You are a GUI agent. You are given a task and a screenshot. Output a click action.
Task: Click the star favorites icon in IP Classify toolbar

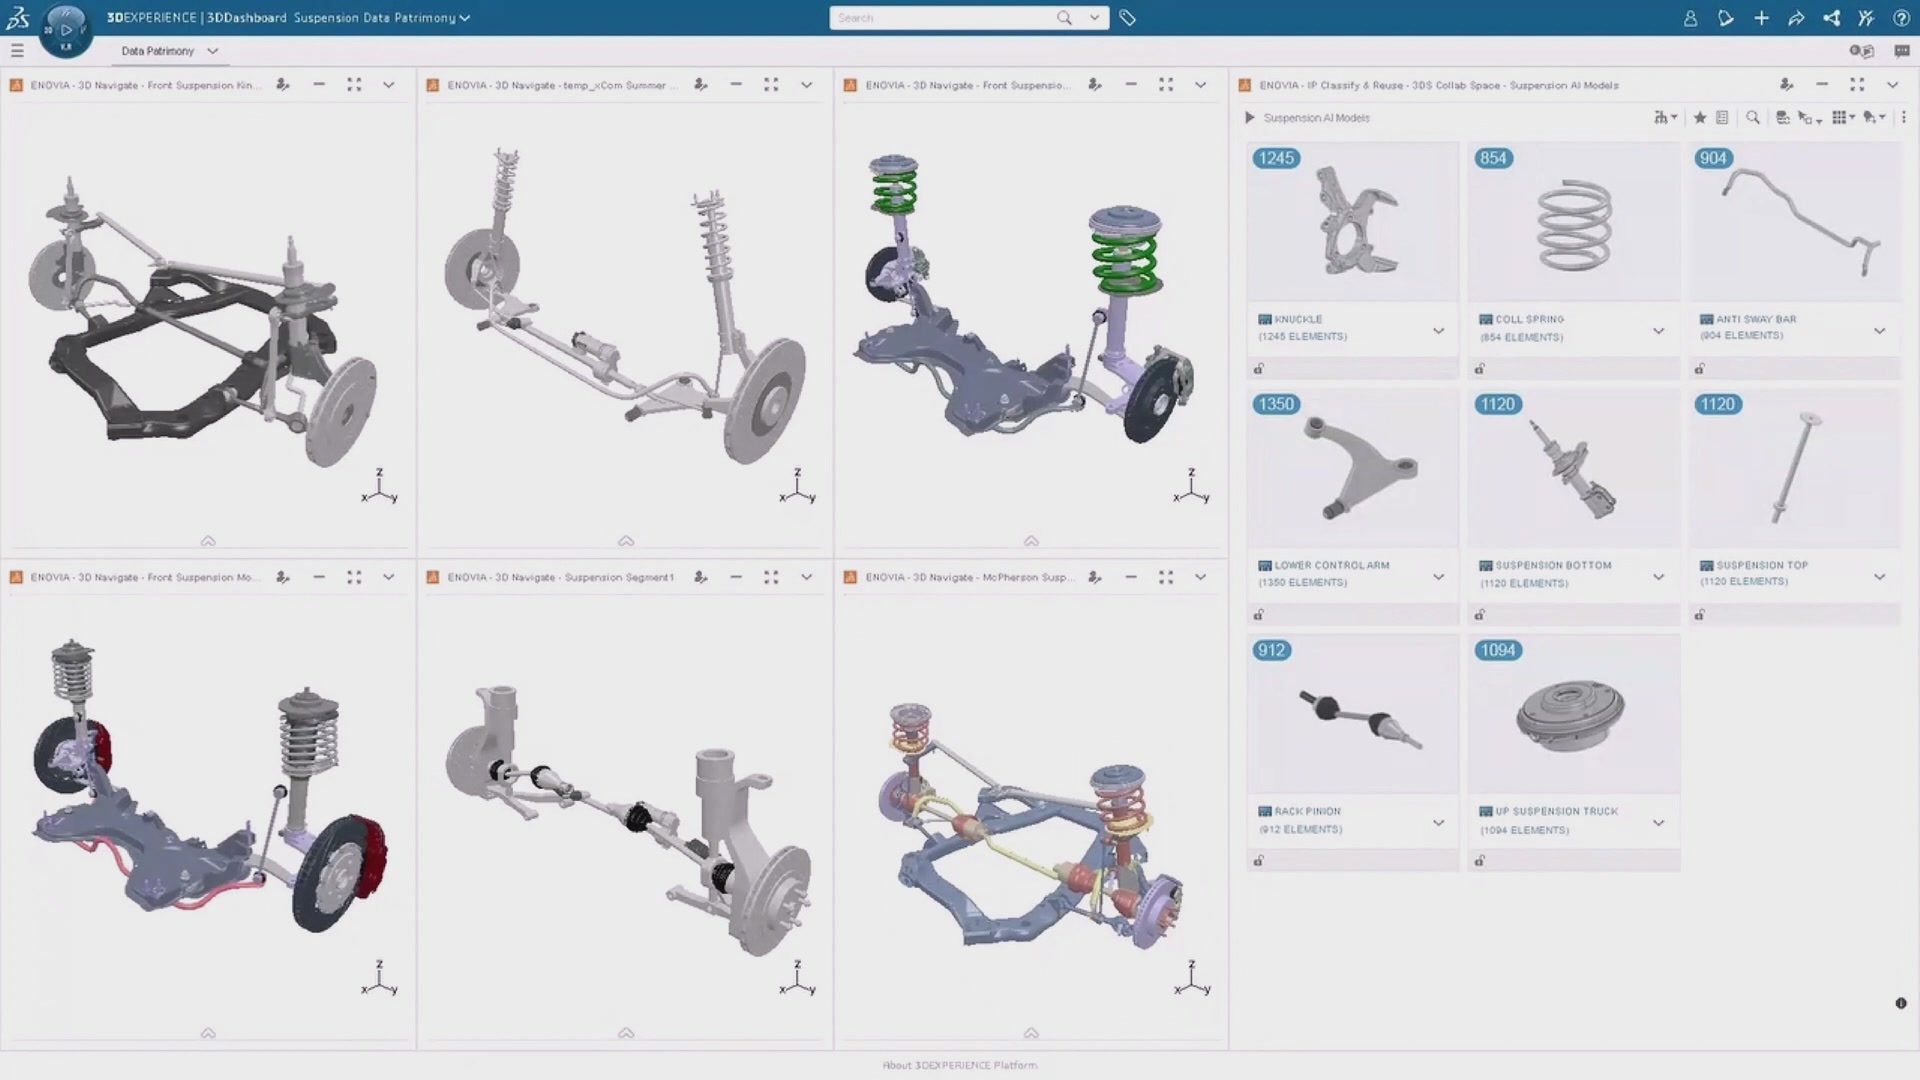tap(1699, 118)
